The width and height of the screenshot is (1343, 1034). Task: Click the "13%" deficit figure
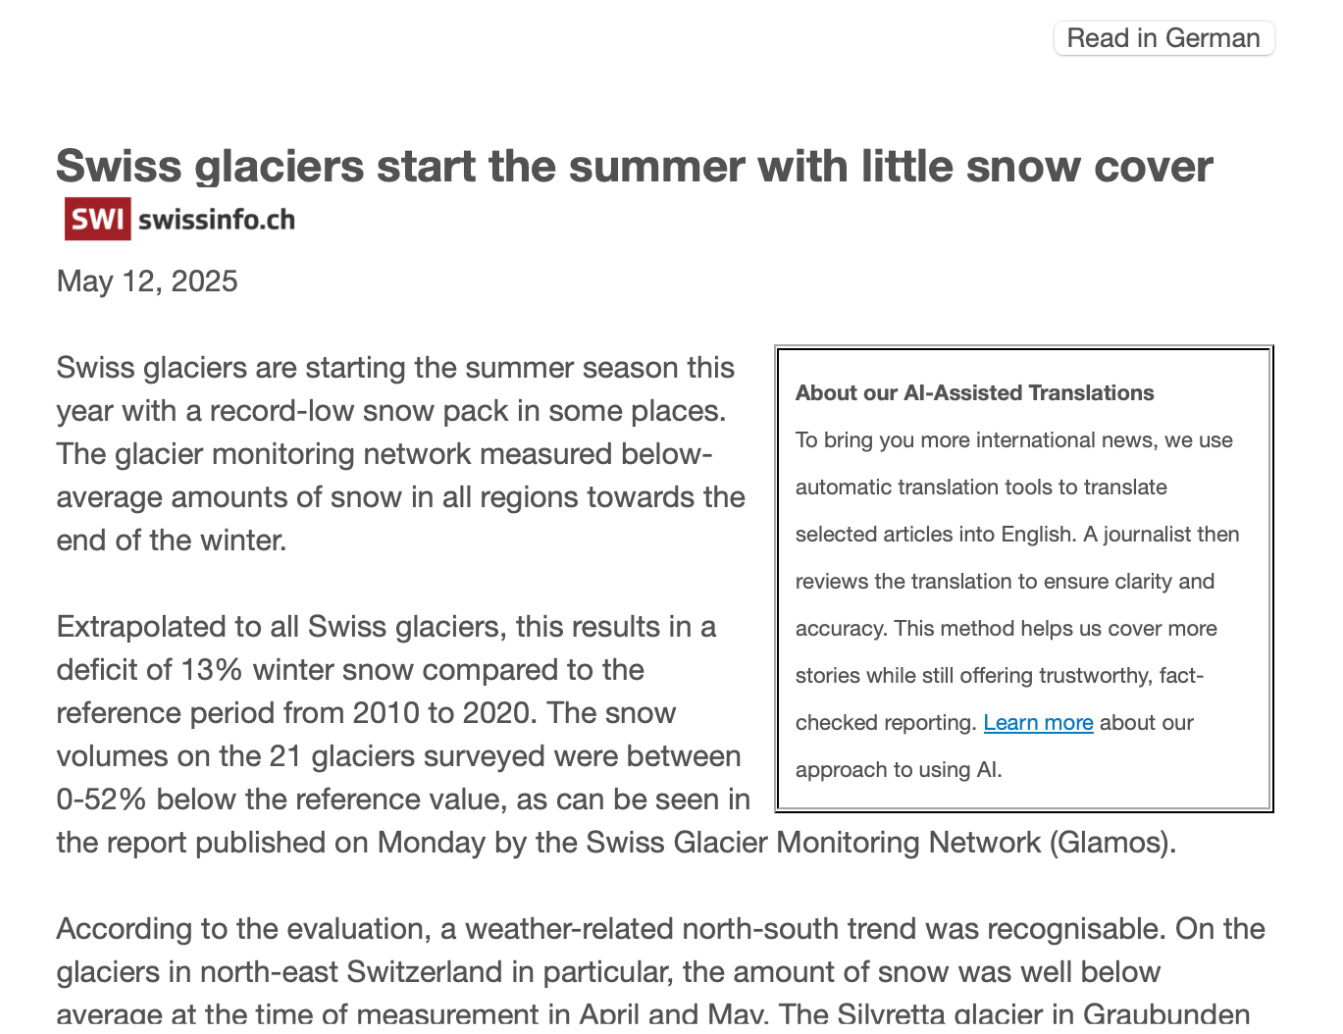tap(212, 670)
